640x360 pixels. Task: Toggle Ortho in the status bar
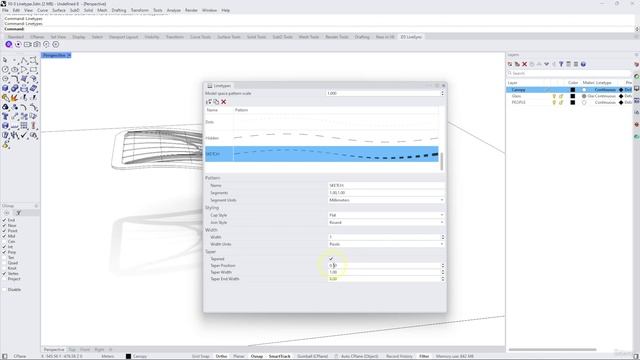click(x=221, y=356)
